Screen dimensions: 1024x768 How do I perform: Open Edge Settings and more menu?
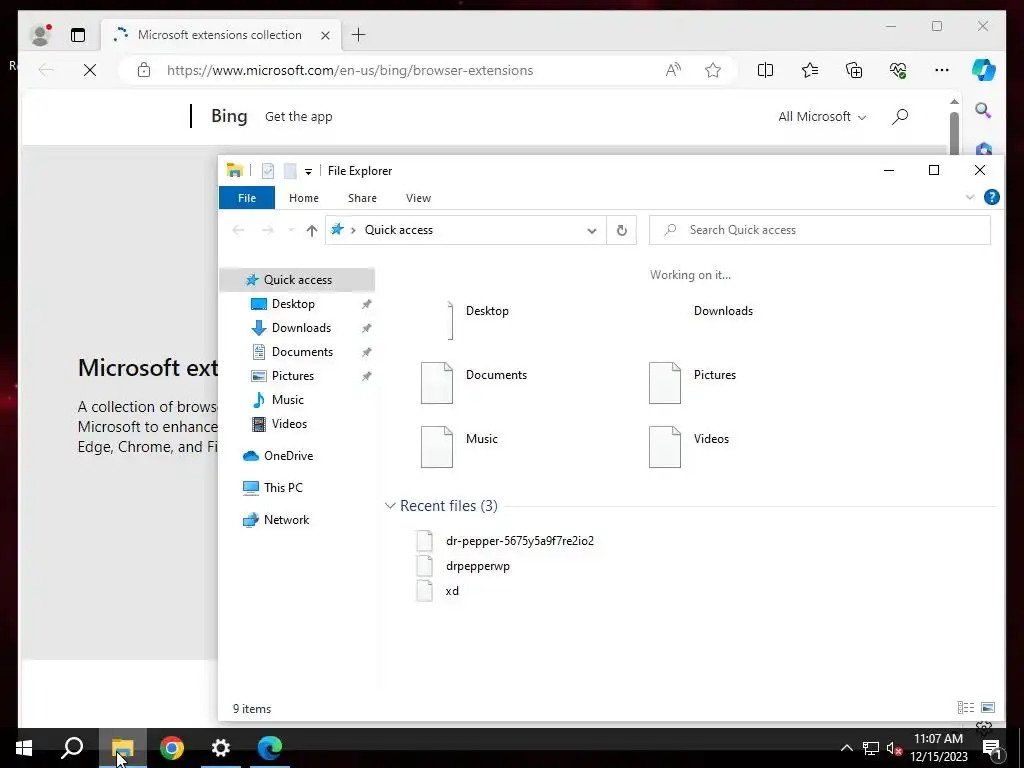[x=942, y=70]
